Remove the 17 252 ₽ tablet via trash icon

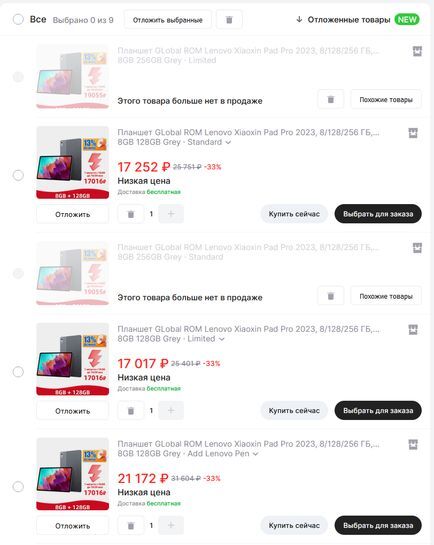(131, 214)
